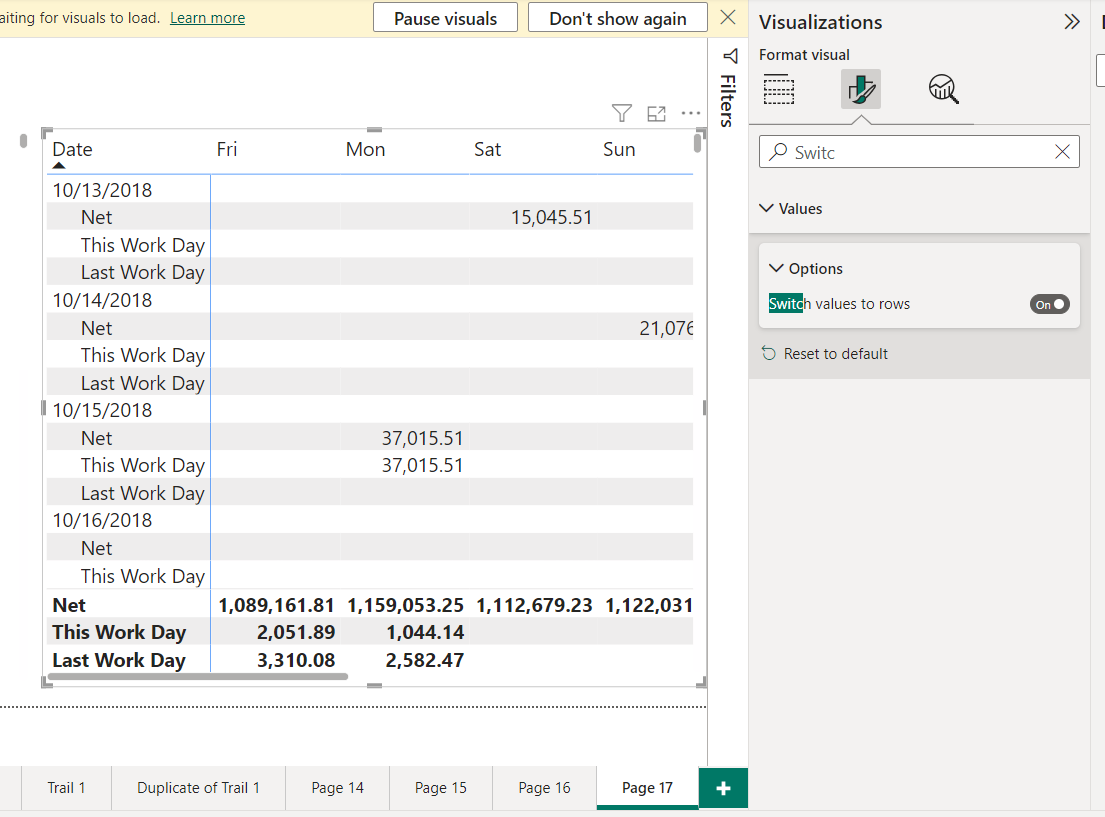Click the matrix vertical scrollbar thumb
The height and width of the screenshot is (817, 1105).
click(697, 143)
